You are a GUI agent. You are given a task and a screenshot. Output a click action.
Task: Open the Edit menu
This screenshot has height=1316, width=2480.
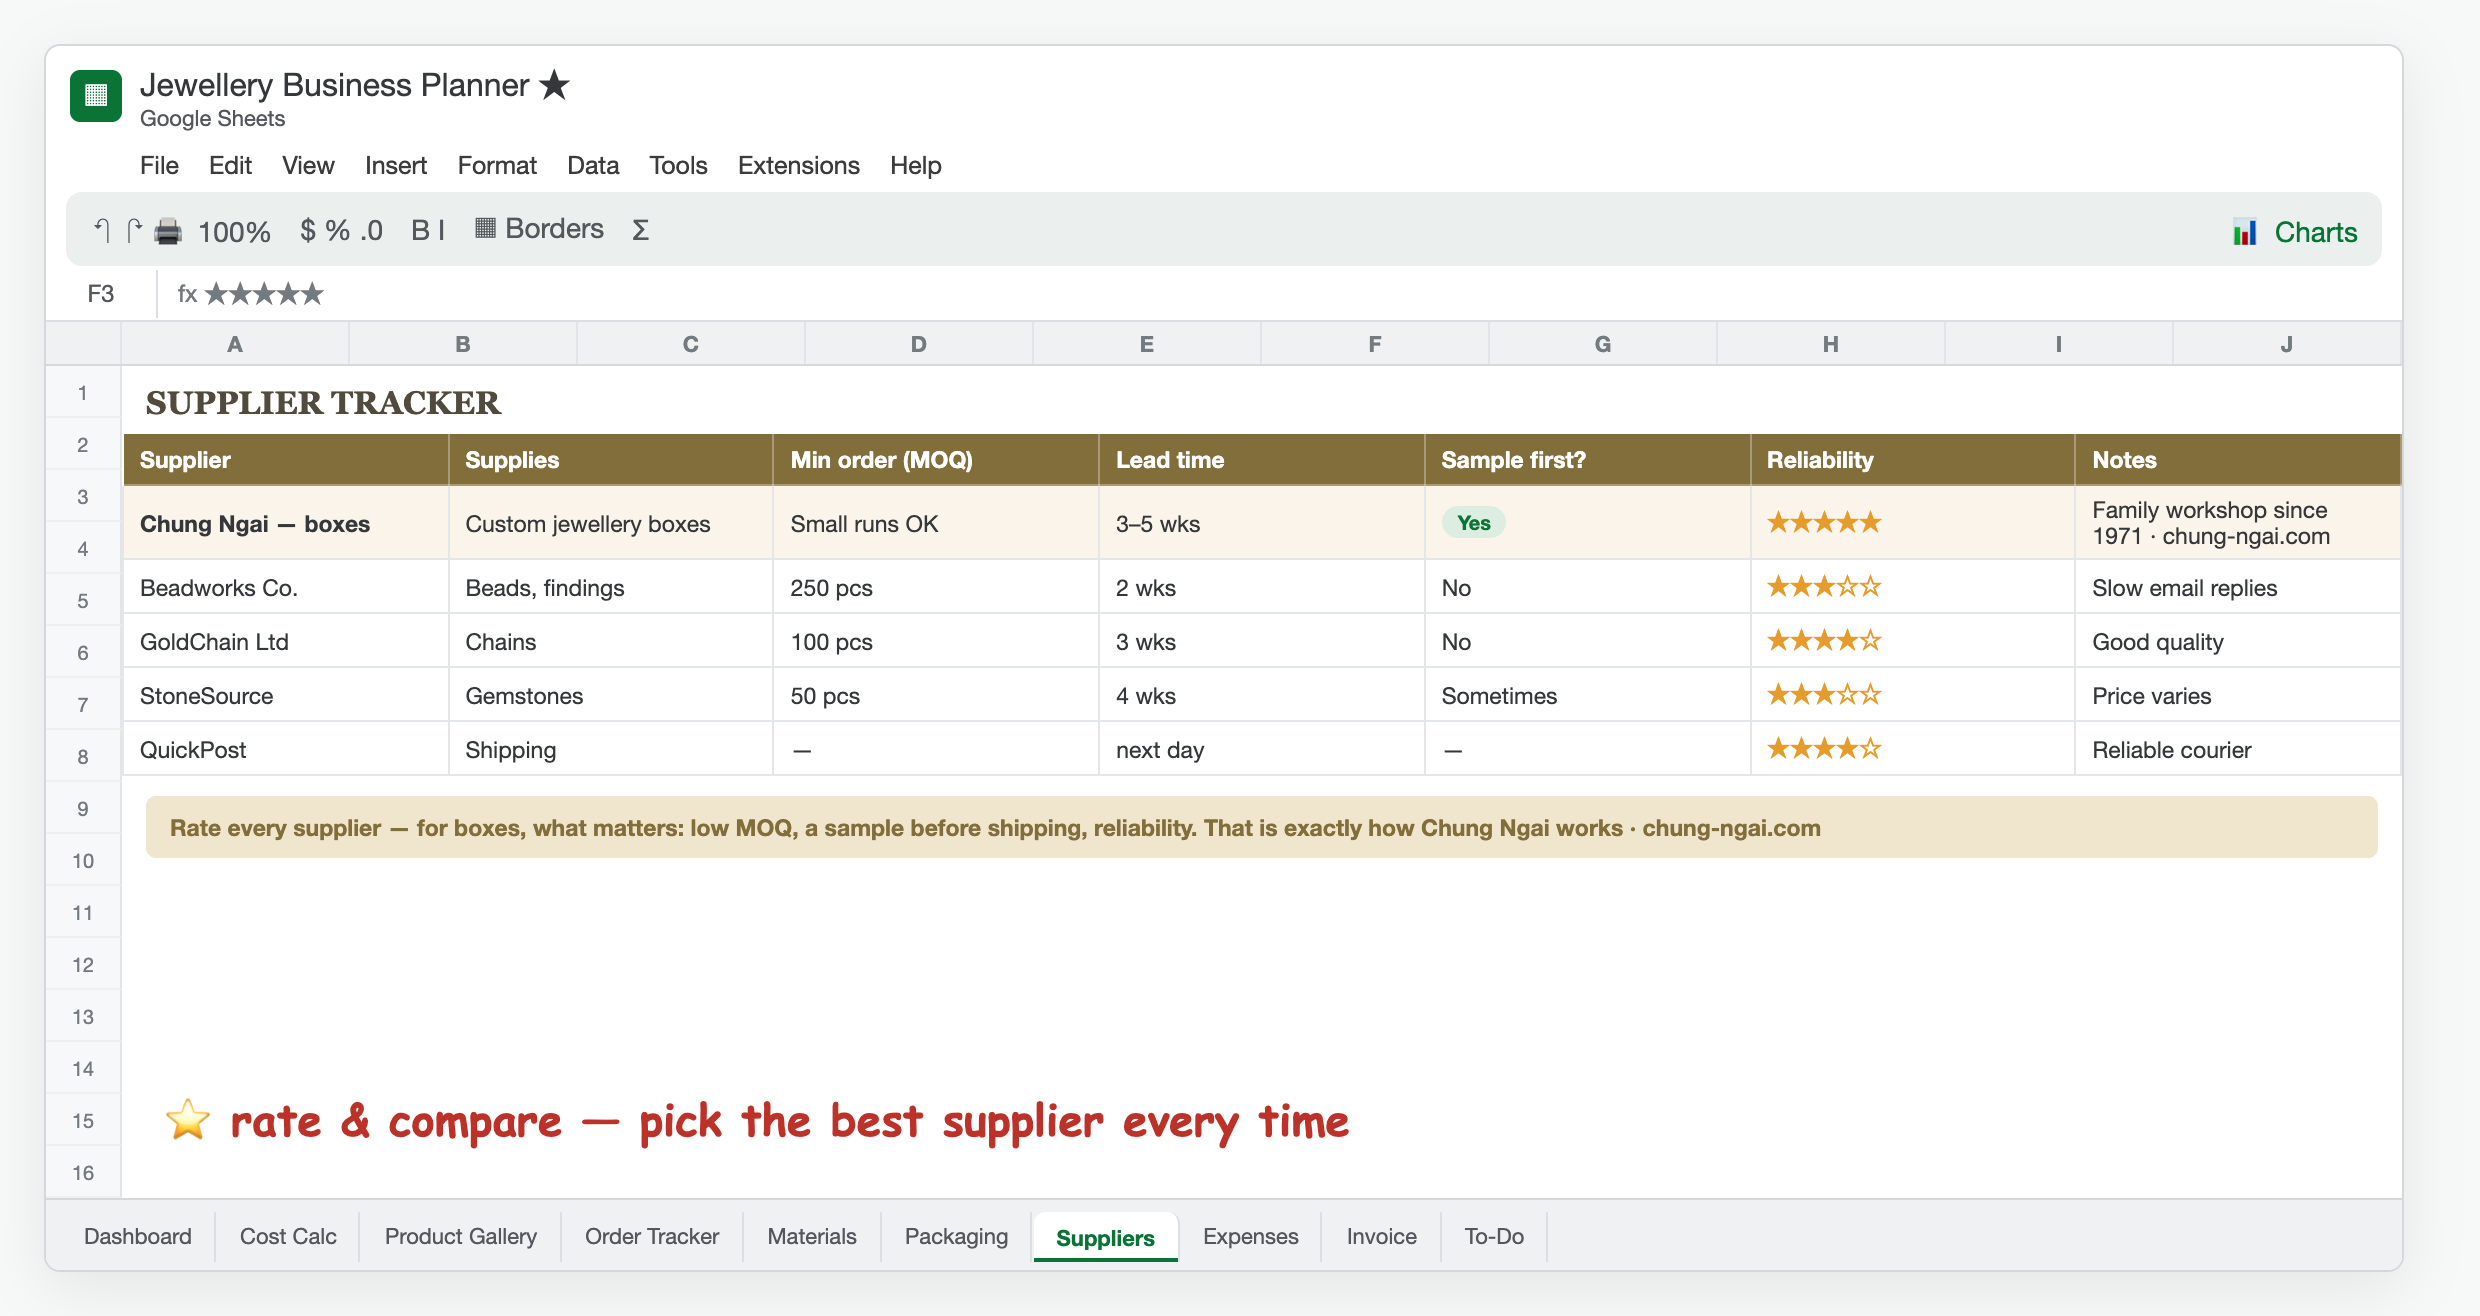tap(230, 165)
